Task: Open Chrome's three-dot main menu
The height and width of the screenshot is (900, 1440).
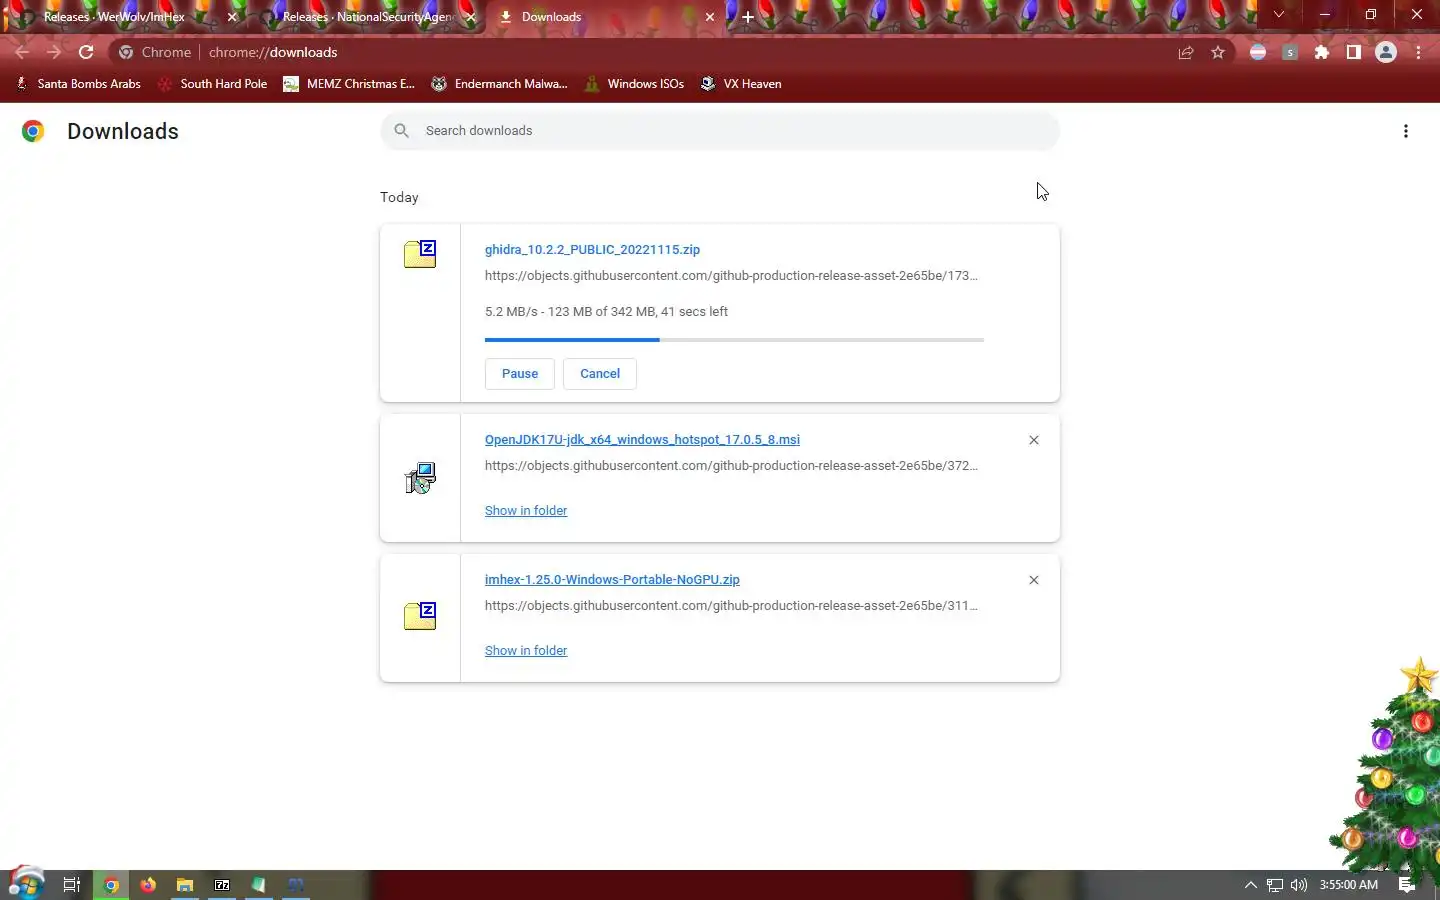Action: coord(1418,53)
